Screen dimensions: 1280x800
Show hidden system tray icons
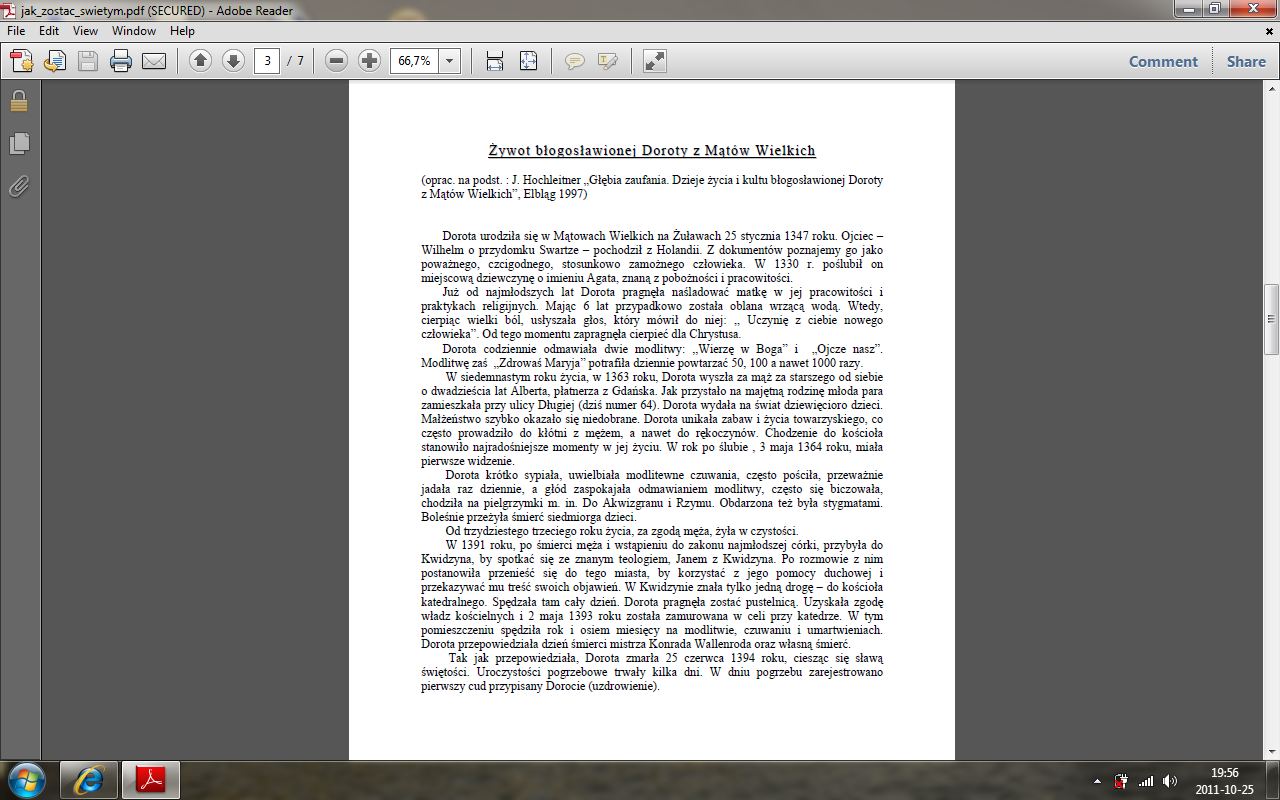pyautogui.click(x=1098, y=781)
